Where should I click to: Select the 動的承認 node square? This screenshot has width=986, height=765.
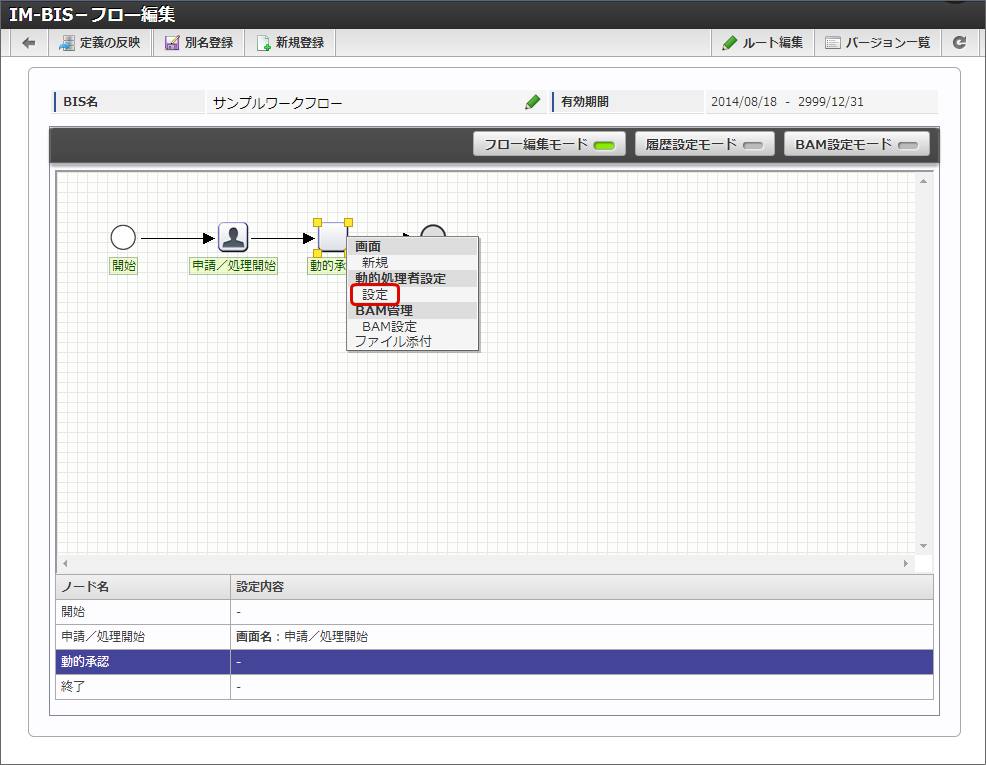(x=332, y=237)
